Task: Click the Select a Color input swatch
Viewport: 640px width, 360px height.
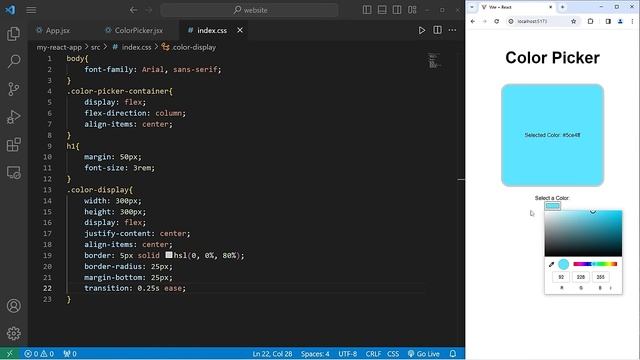Action: point(552,206)
